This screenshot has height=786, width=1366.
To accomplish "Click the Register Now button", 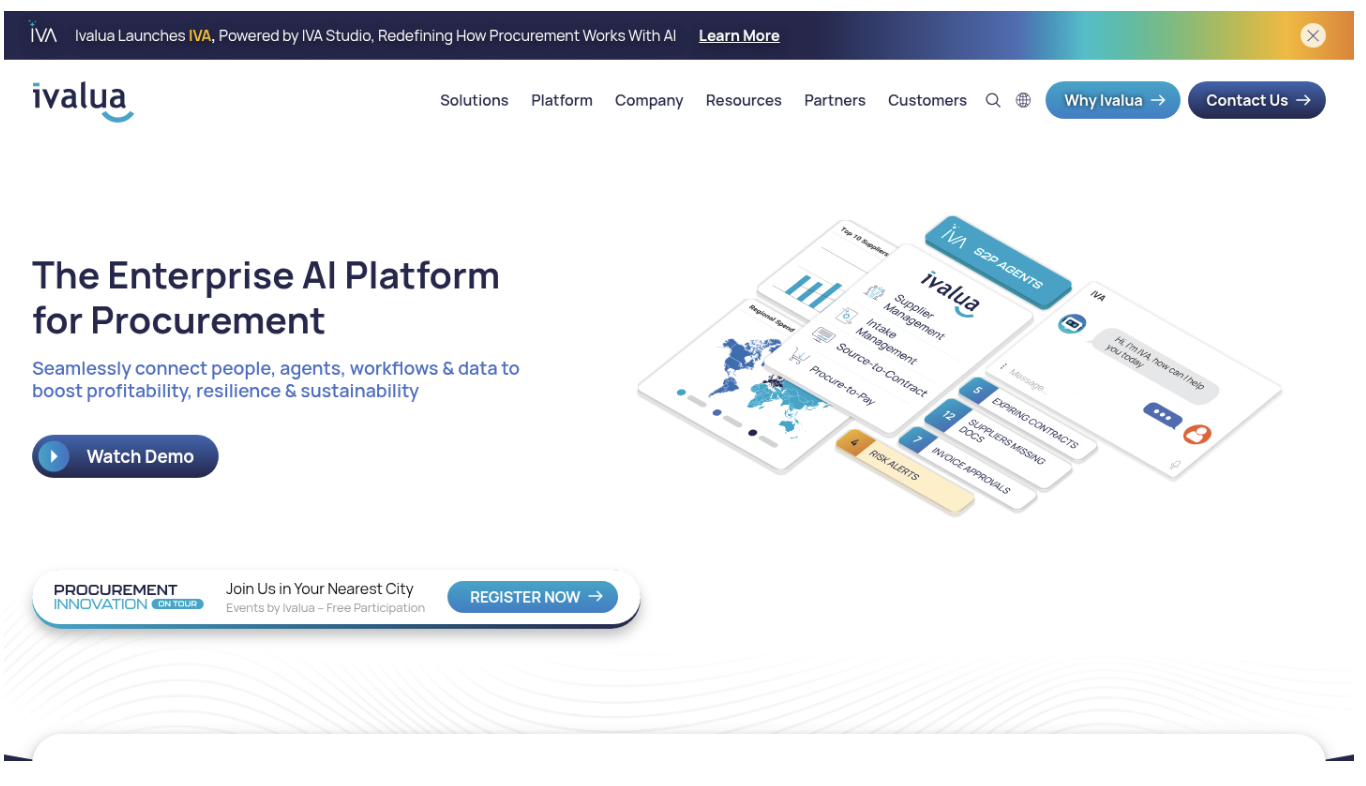I will 532,597.
